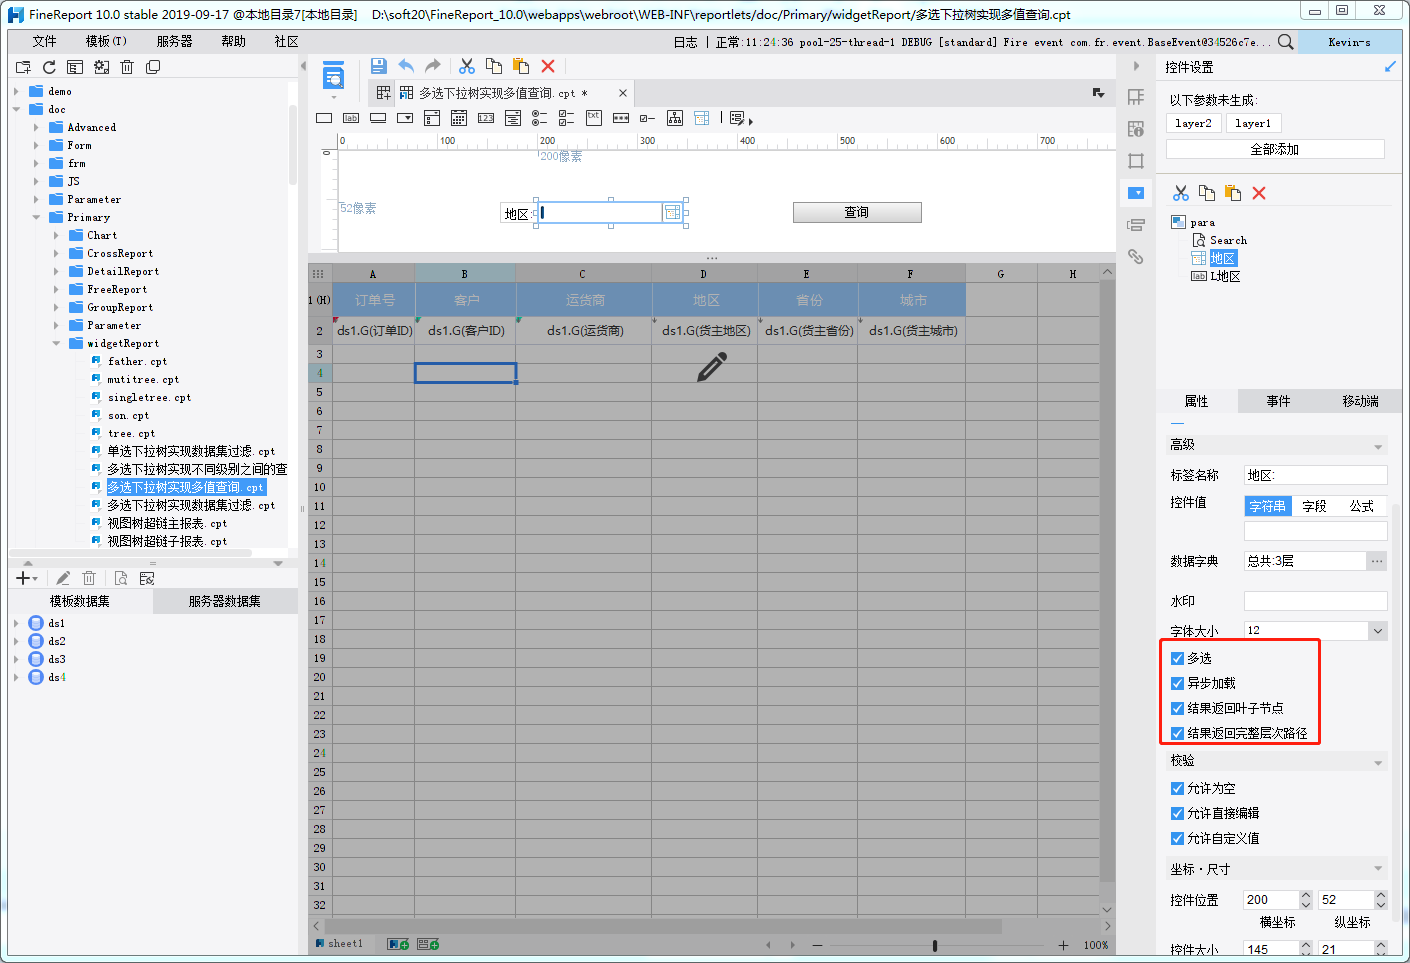Collapse the 高级 section

click(x=1378, y=446)
